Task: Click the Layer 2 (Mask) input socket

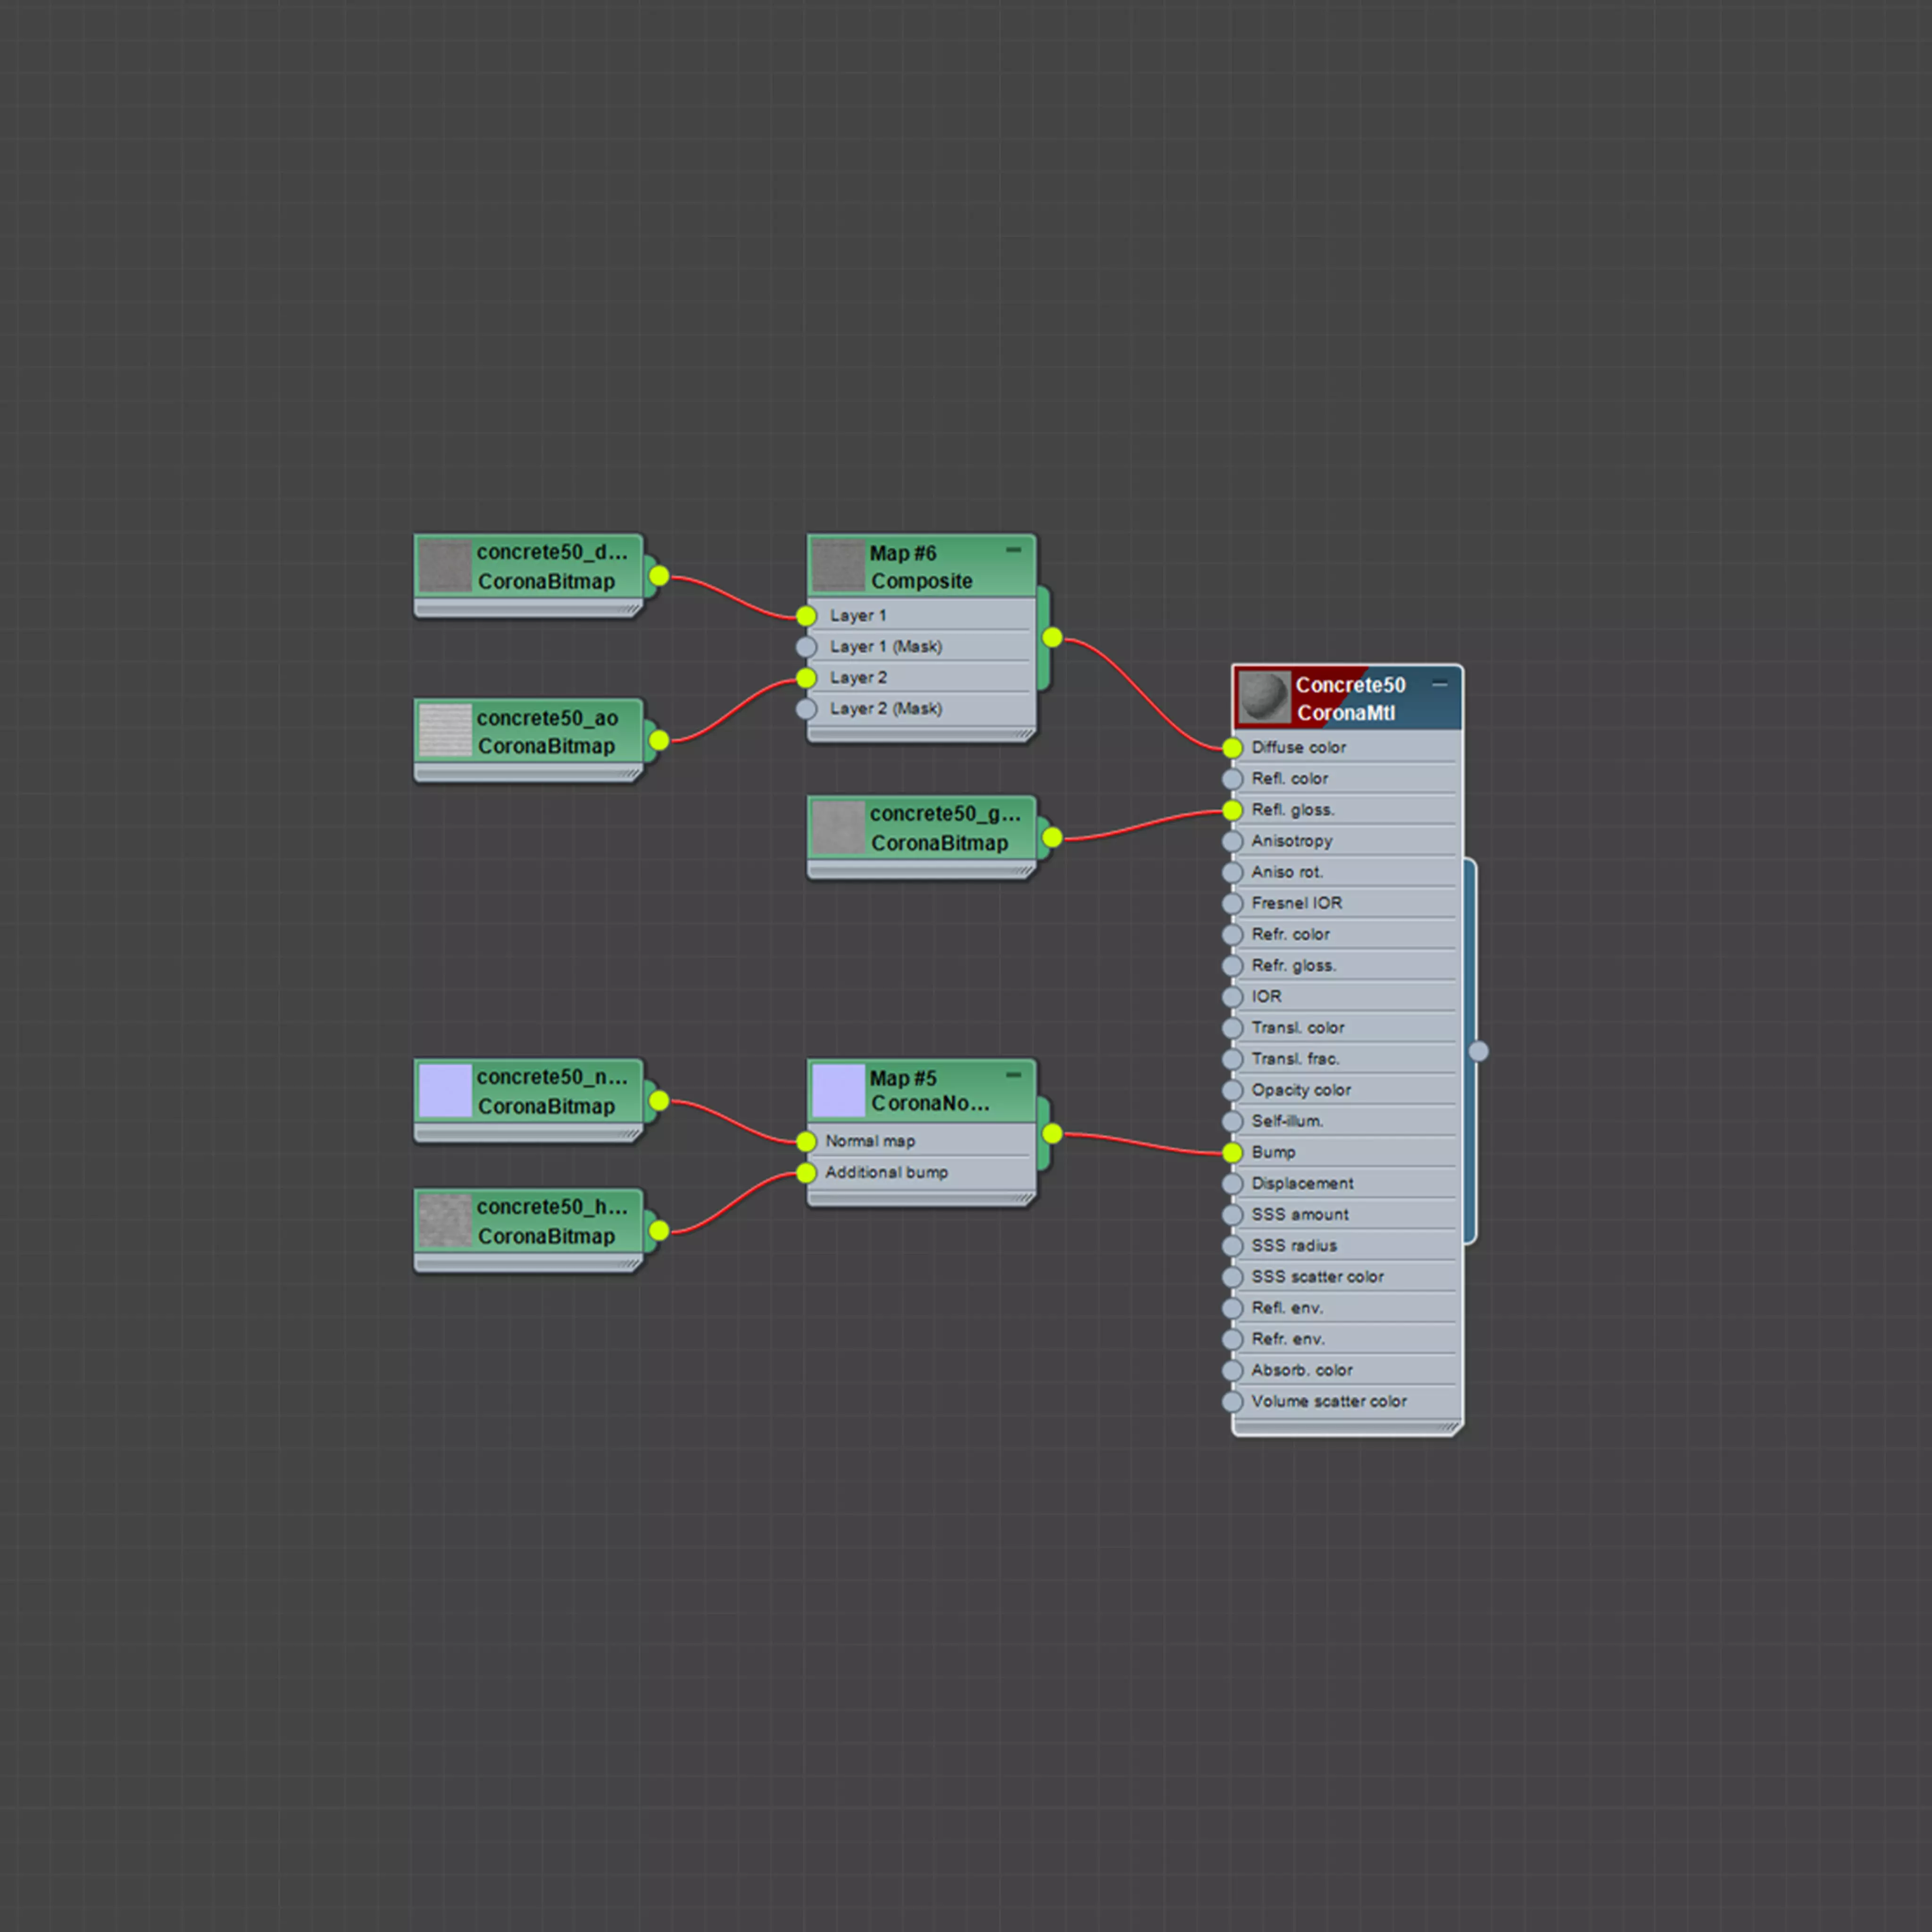Action: pos(806,709)
